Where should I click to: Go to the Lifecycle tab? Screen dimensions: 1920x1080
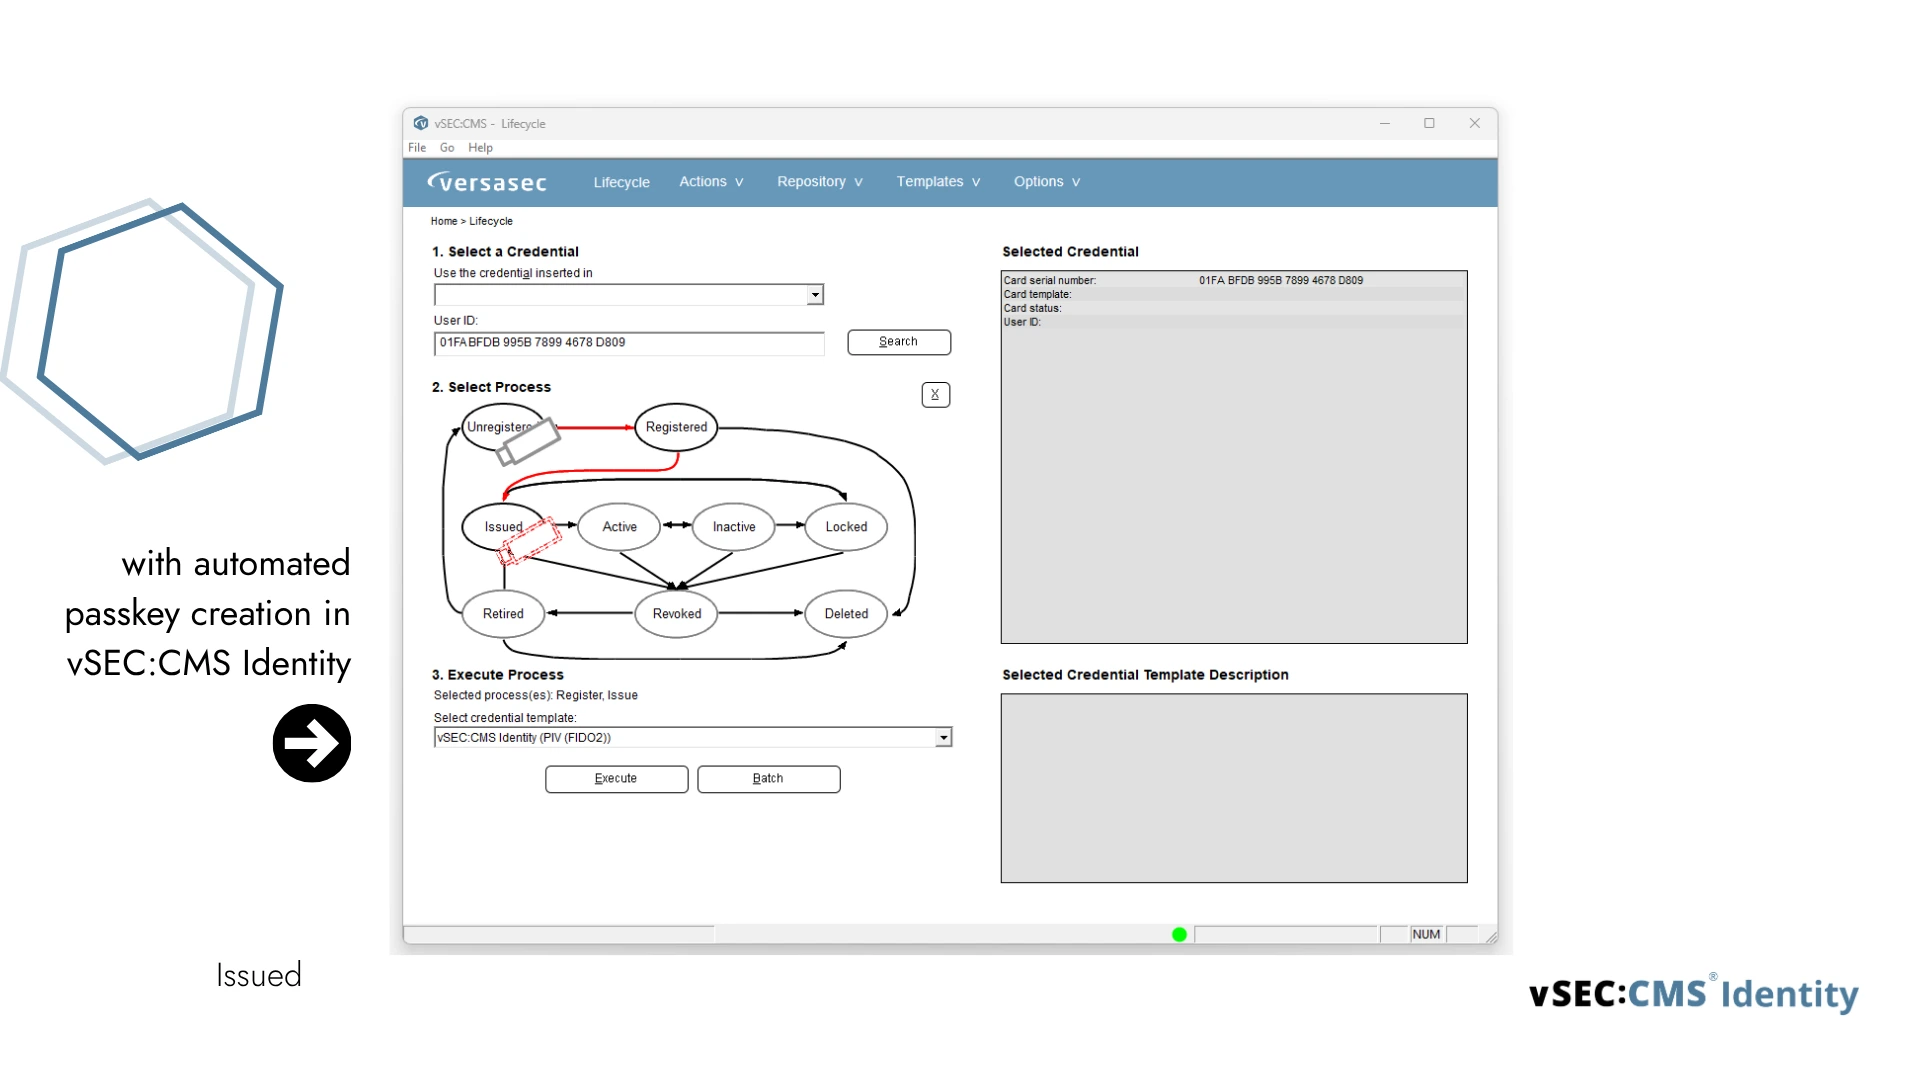point(621,182)
